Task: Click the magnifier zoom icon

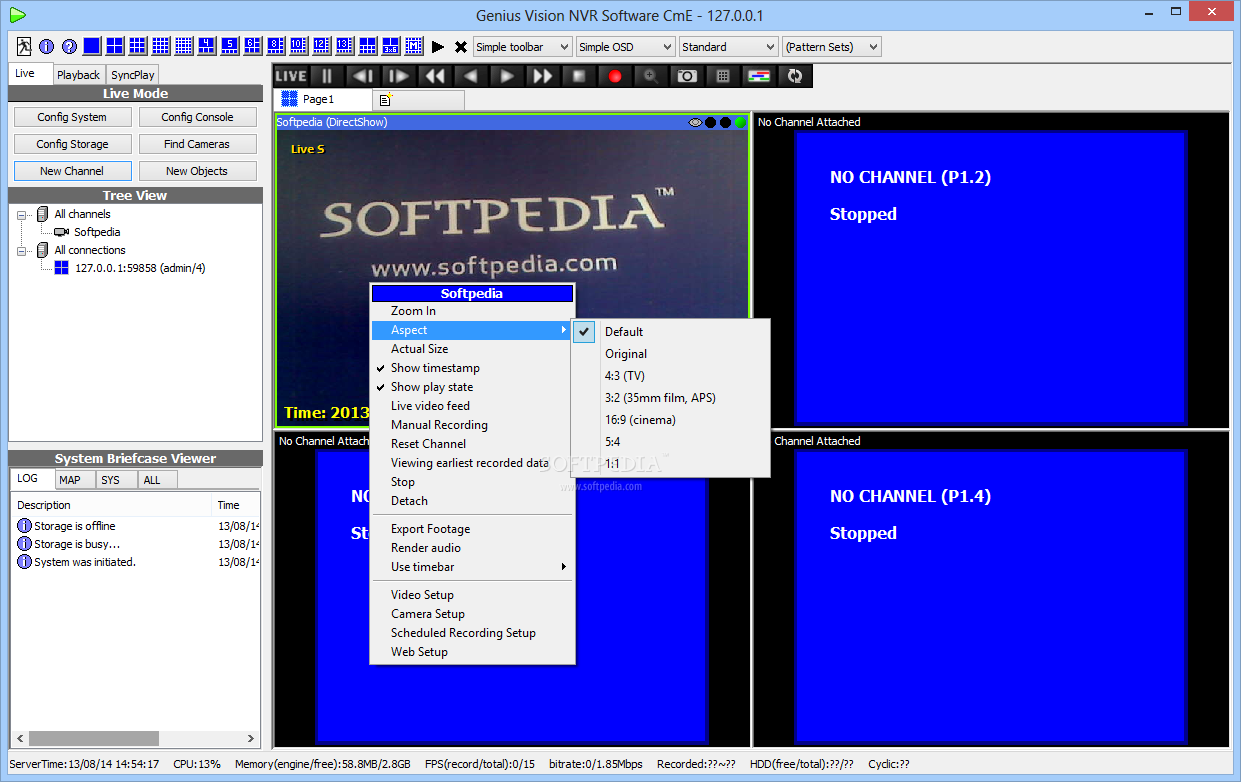Action: coord(650,75)
